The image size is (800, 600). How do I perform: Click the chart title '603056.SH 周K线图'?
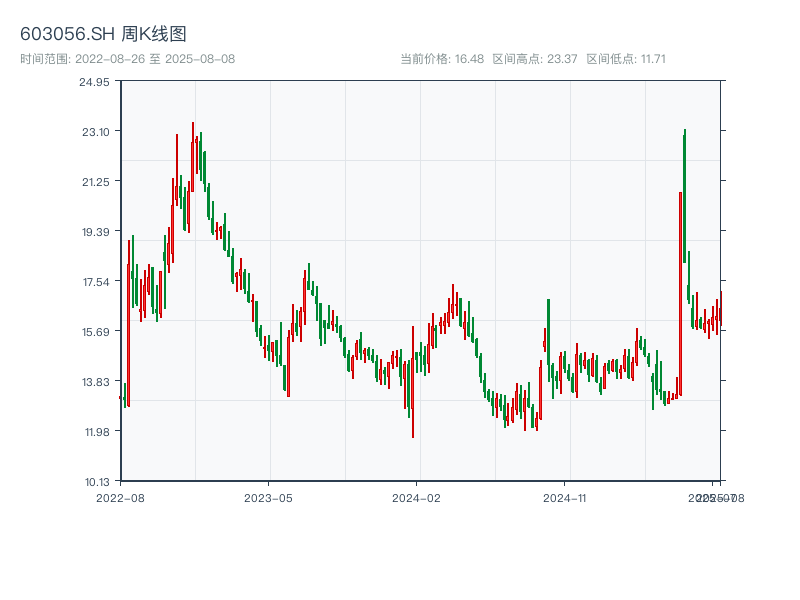click(x=103, y=34)
